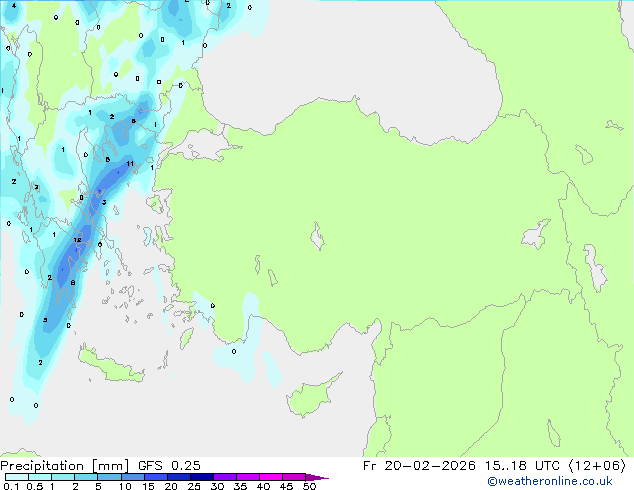Click the 20 to 25 mm legend swatch

[178, 477]
